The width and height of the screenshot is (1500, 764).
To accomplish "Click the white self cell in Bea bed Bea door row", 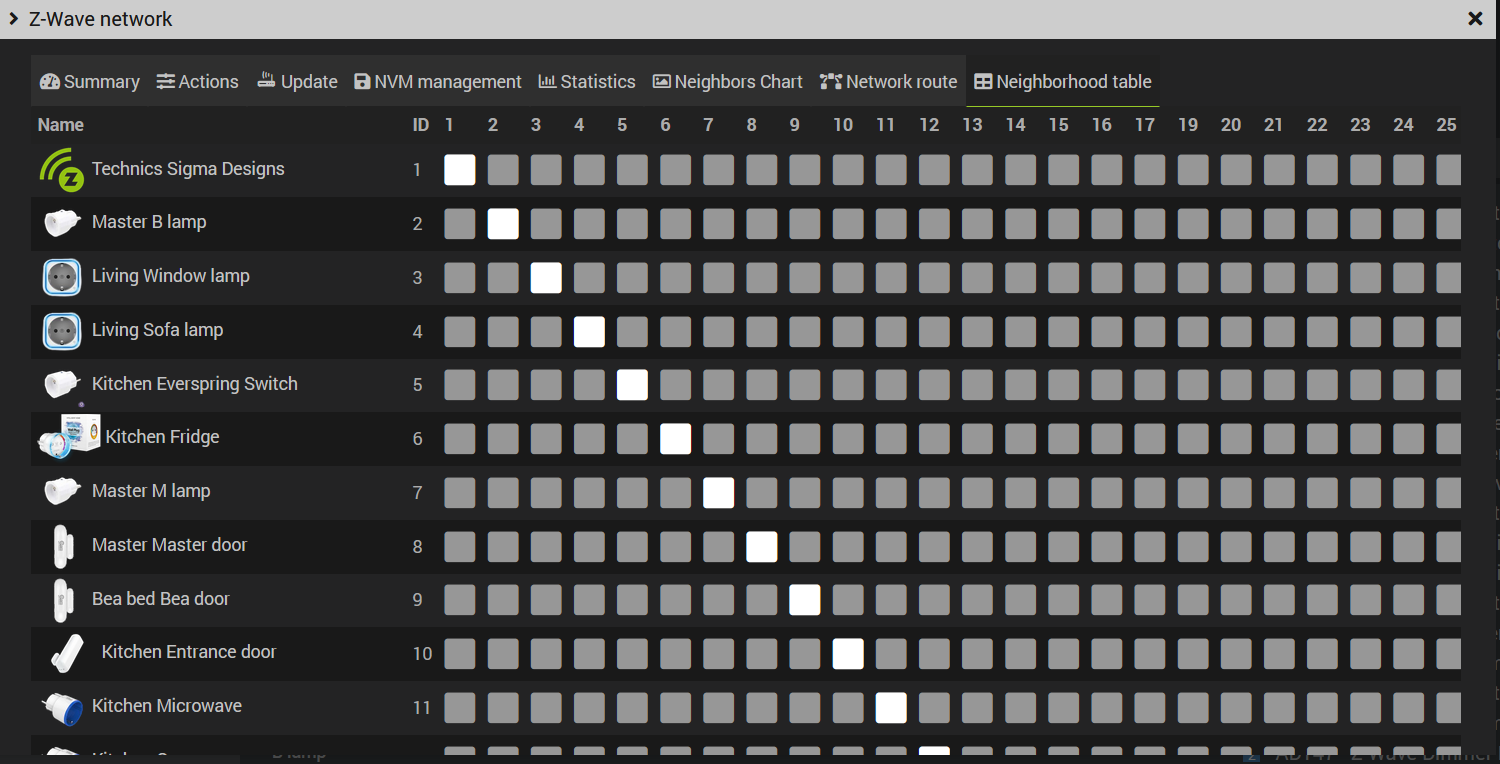I will coord(805,600).
